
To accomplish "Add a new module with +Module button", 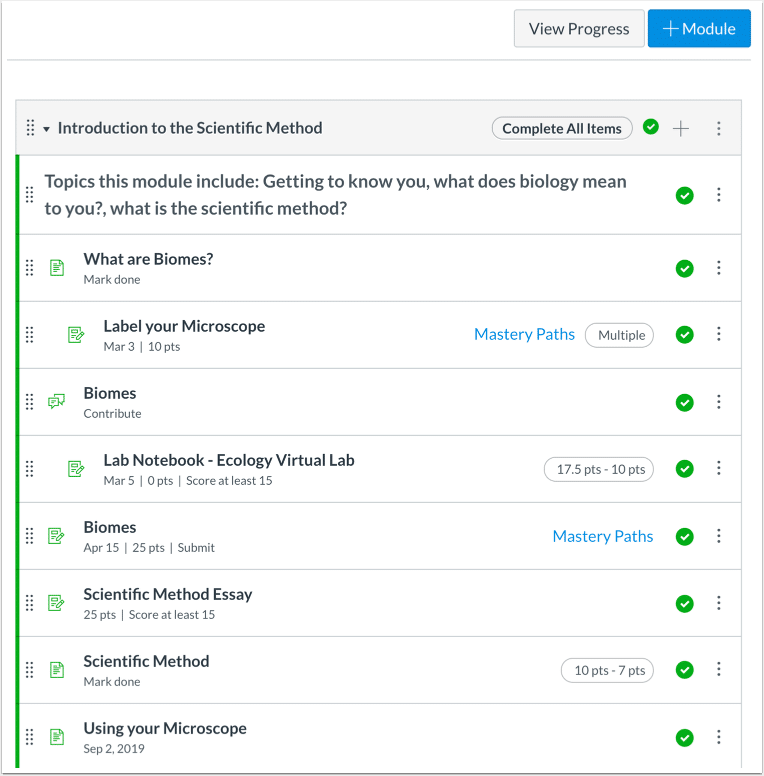I will pos(699,29).
